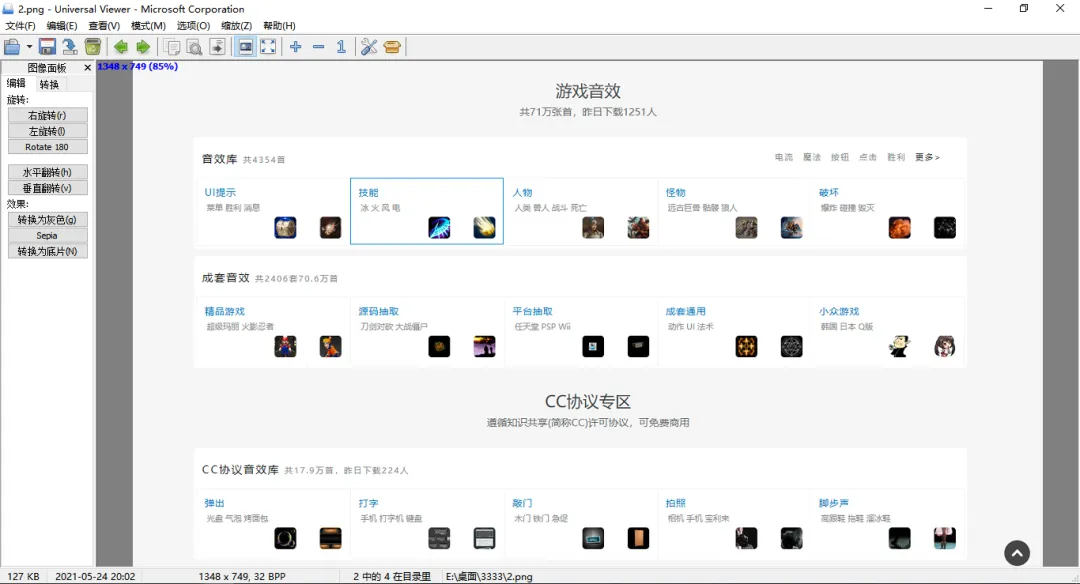
Task: Go to next file with green right arrow
Action: click(143, 47)
